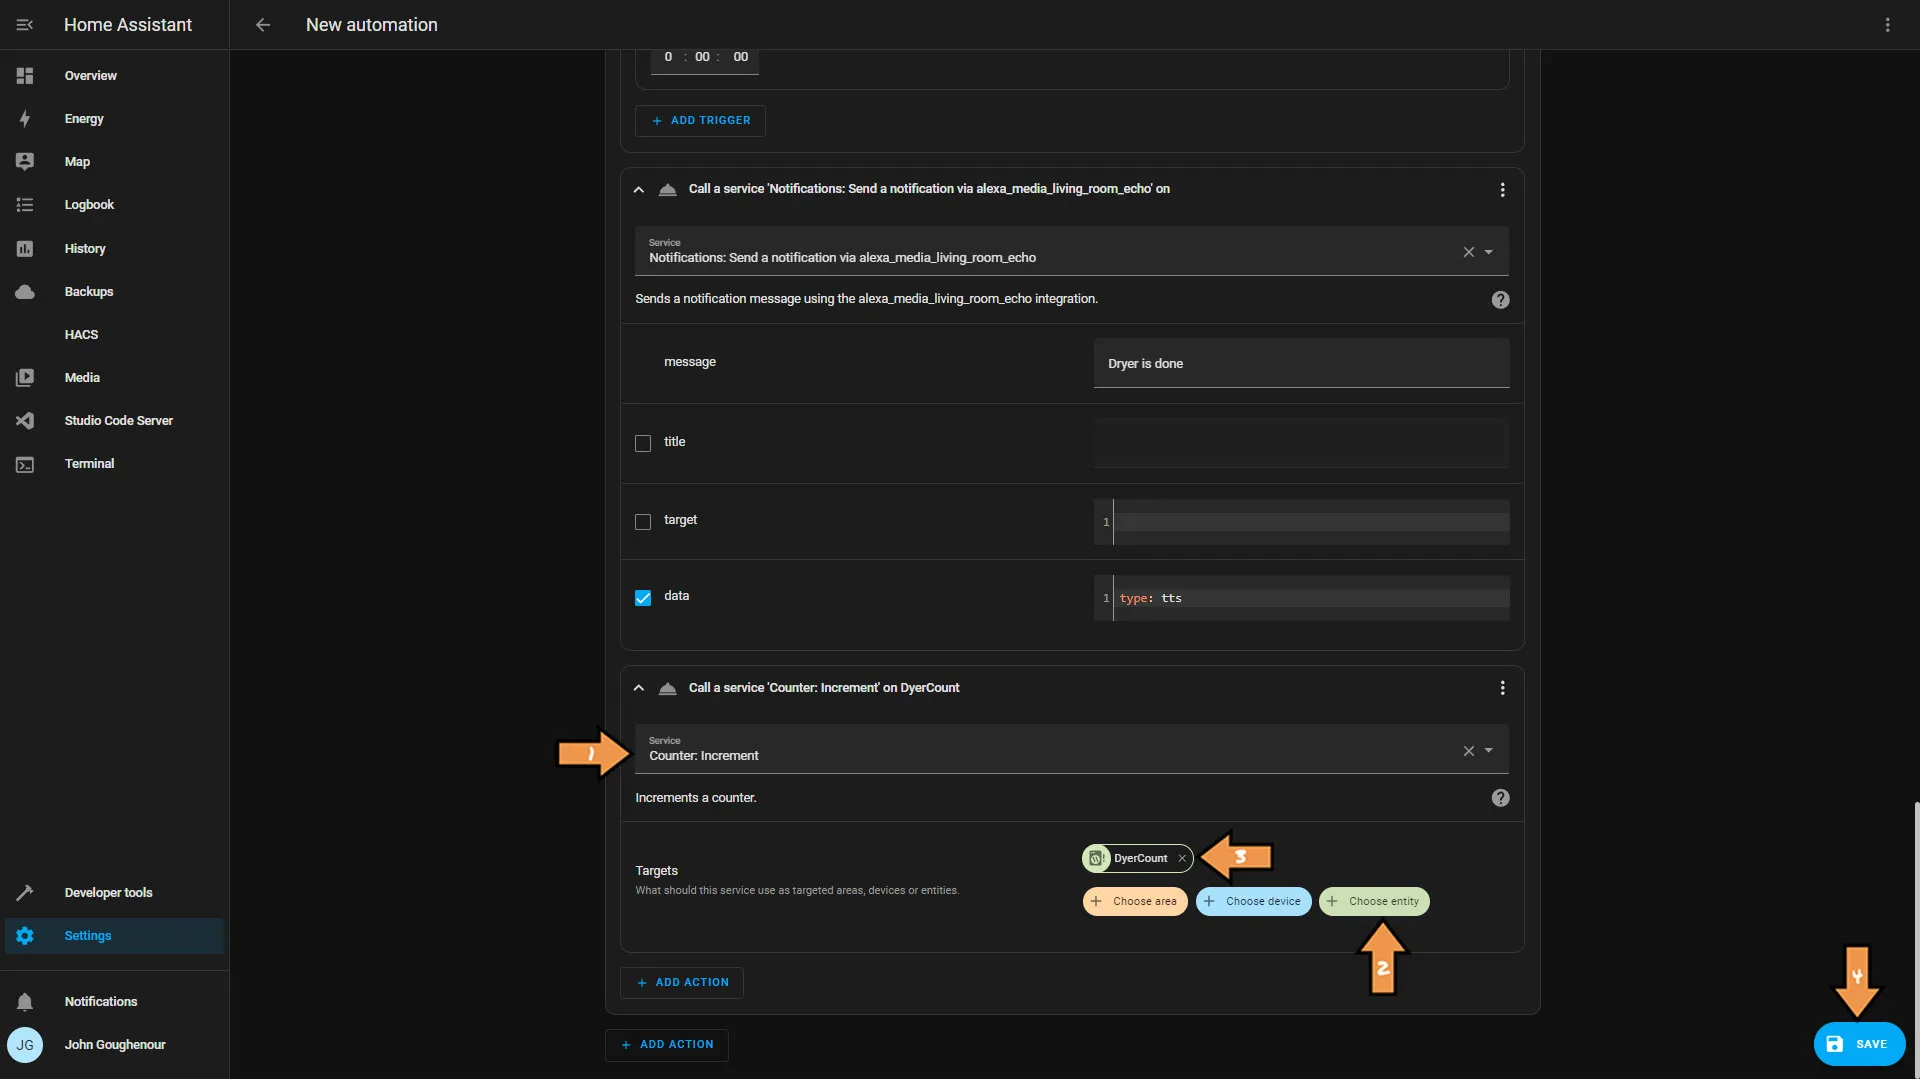Click Choose area button
1920x1079 pixels.
1135,901
